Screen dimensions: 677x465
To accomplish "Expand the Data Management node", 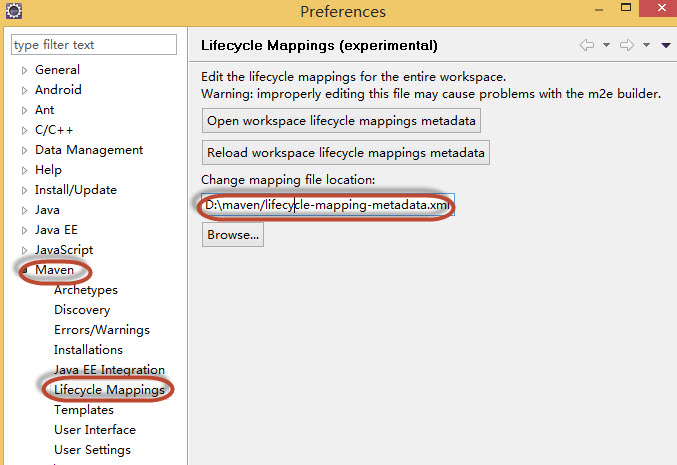I will point(24,150).
